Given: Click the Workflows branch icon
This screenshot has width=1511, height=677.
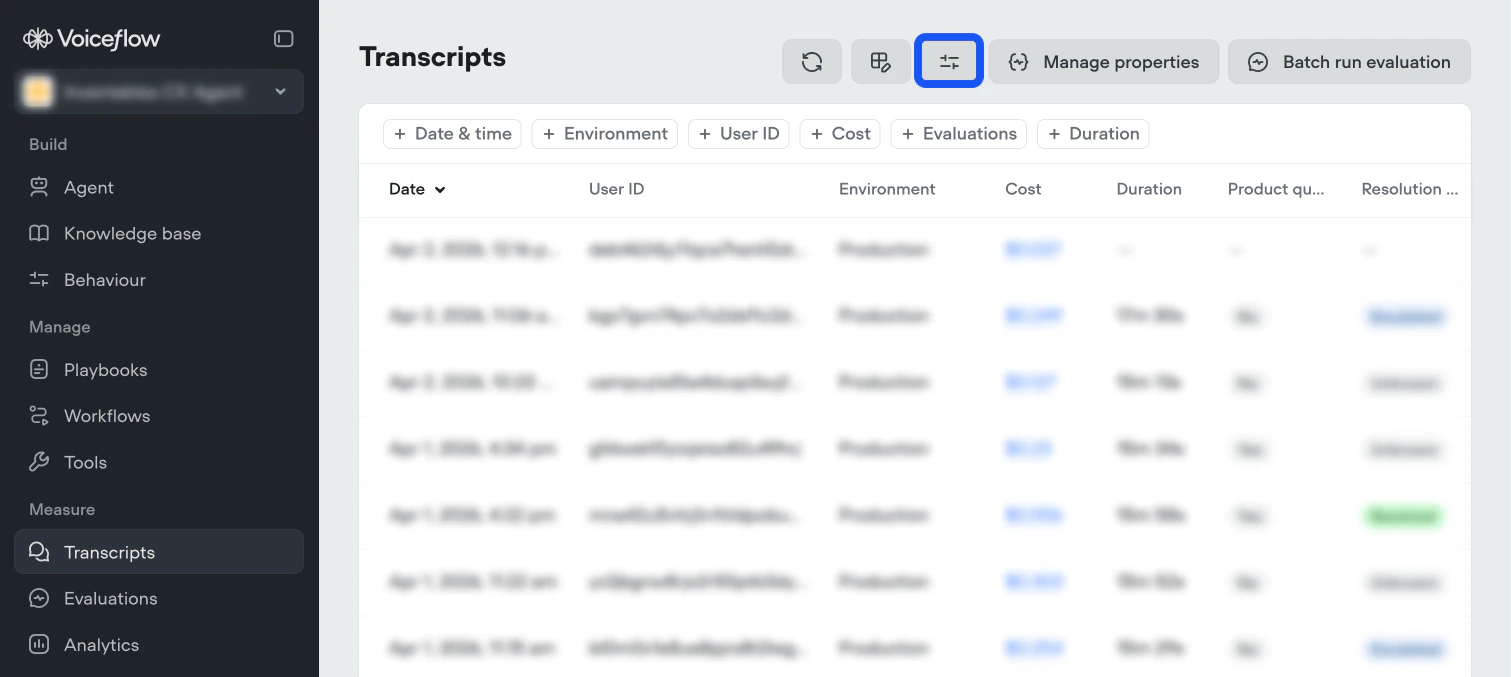Looking at the screenshot, I should (x=39, y=415).
